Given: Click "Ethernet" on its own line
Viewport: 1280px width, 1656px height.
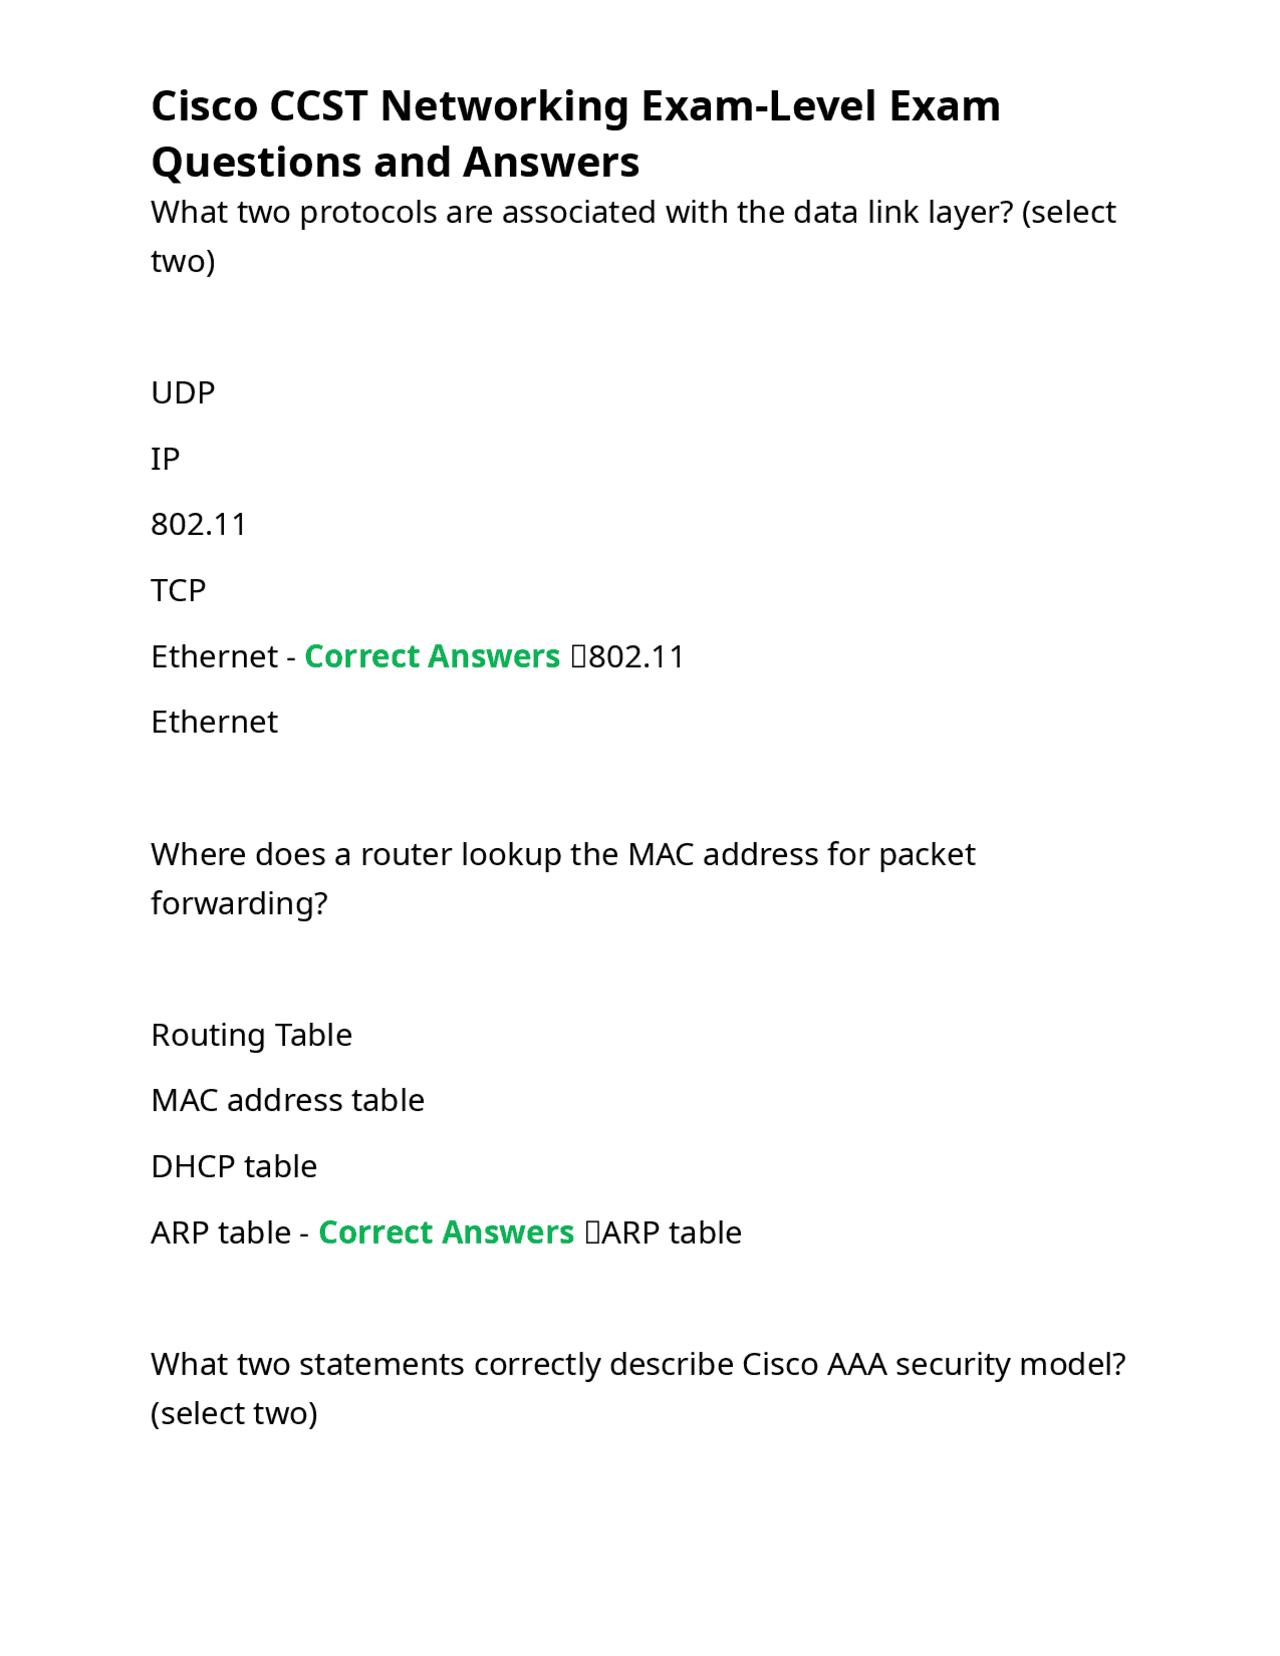Looking at the screenshot, I should tap(214, 722).
